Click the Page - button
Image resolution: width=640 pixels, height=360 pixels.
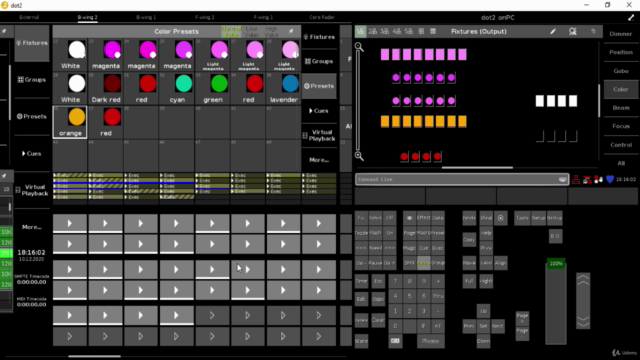coord(522,333)
